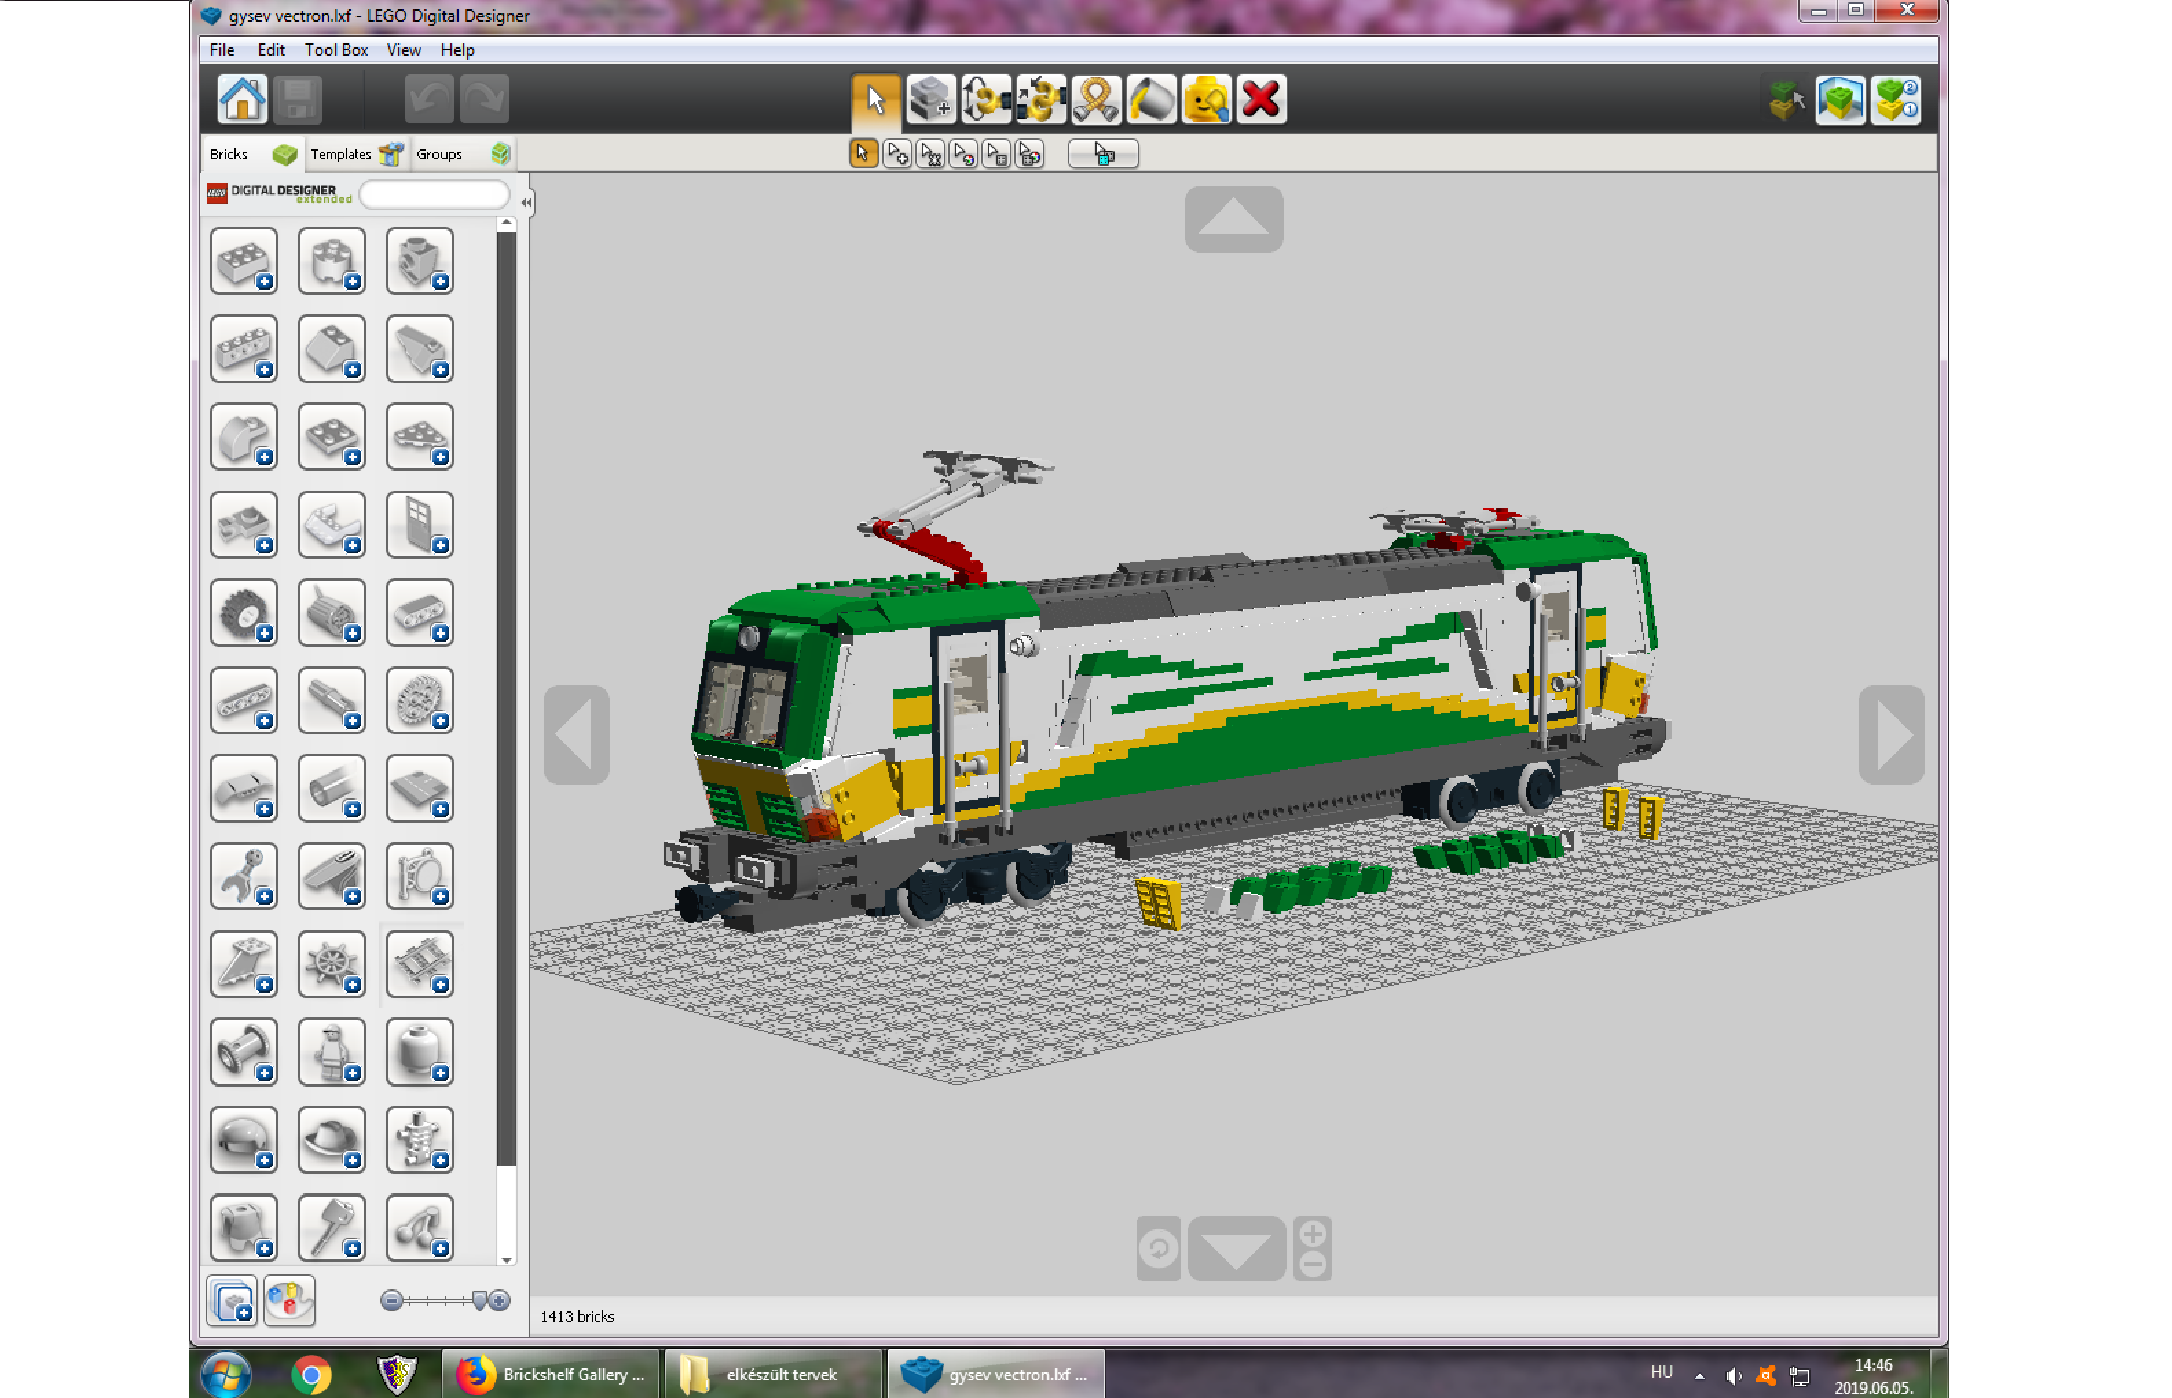Expand the ship wheel category
Image resolution: width=2172 pixels, height=1398 pixels.
(x=332, y=964)
